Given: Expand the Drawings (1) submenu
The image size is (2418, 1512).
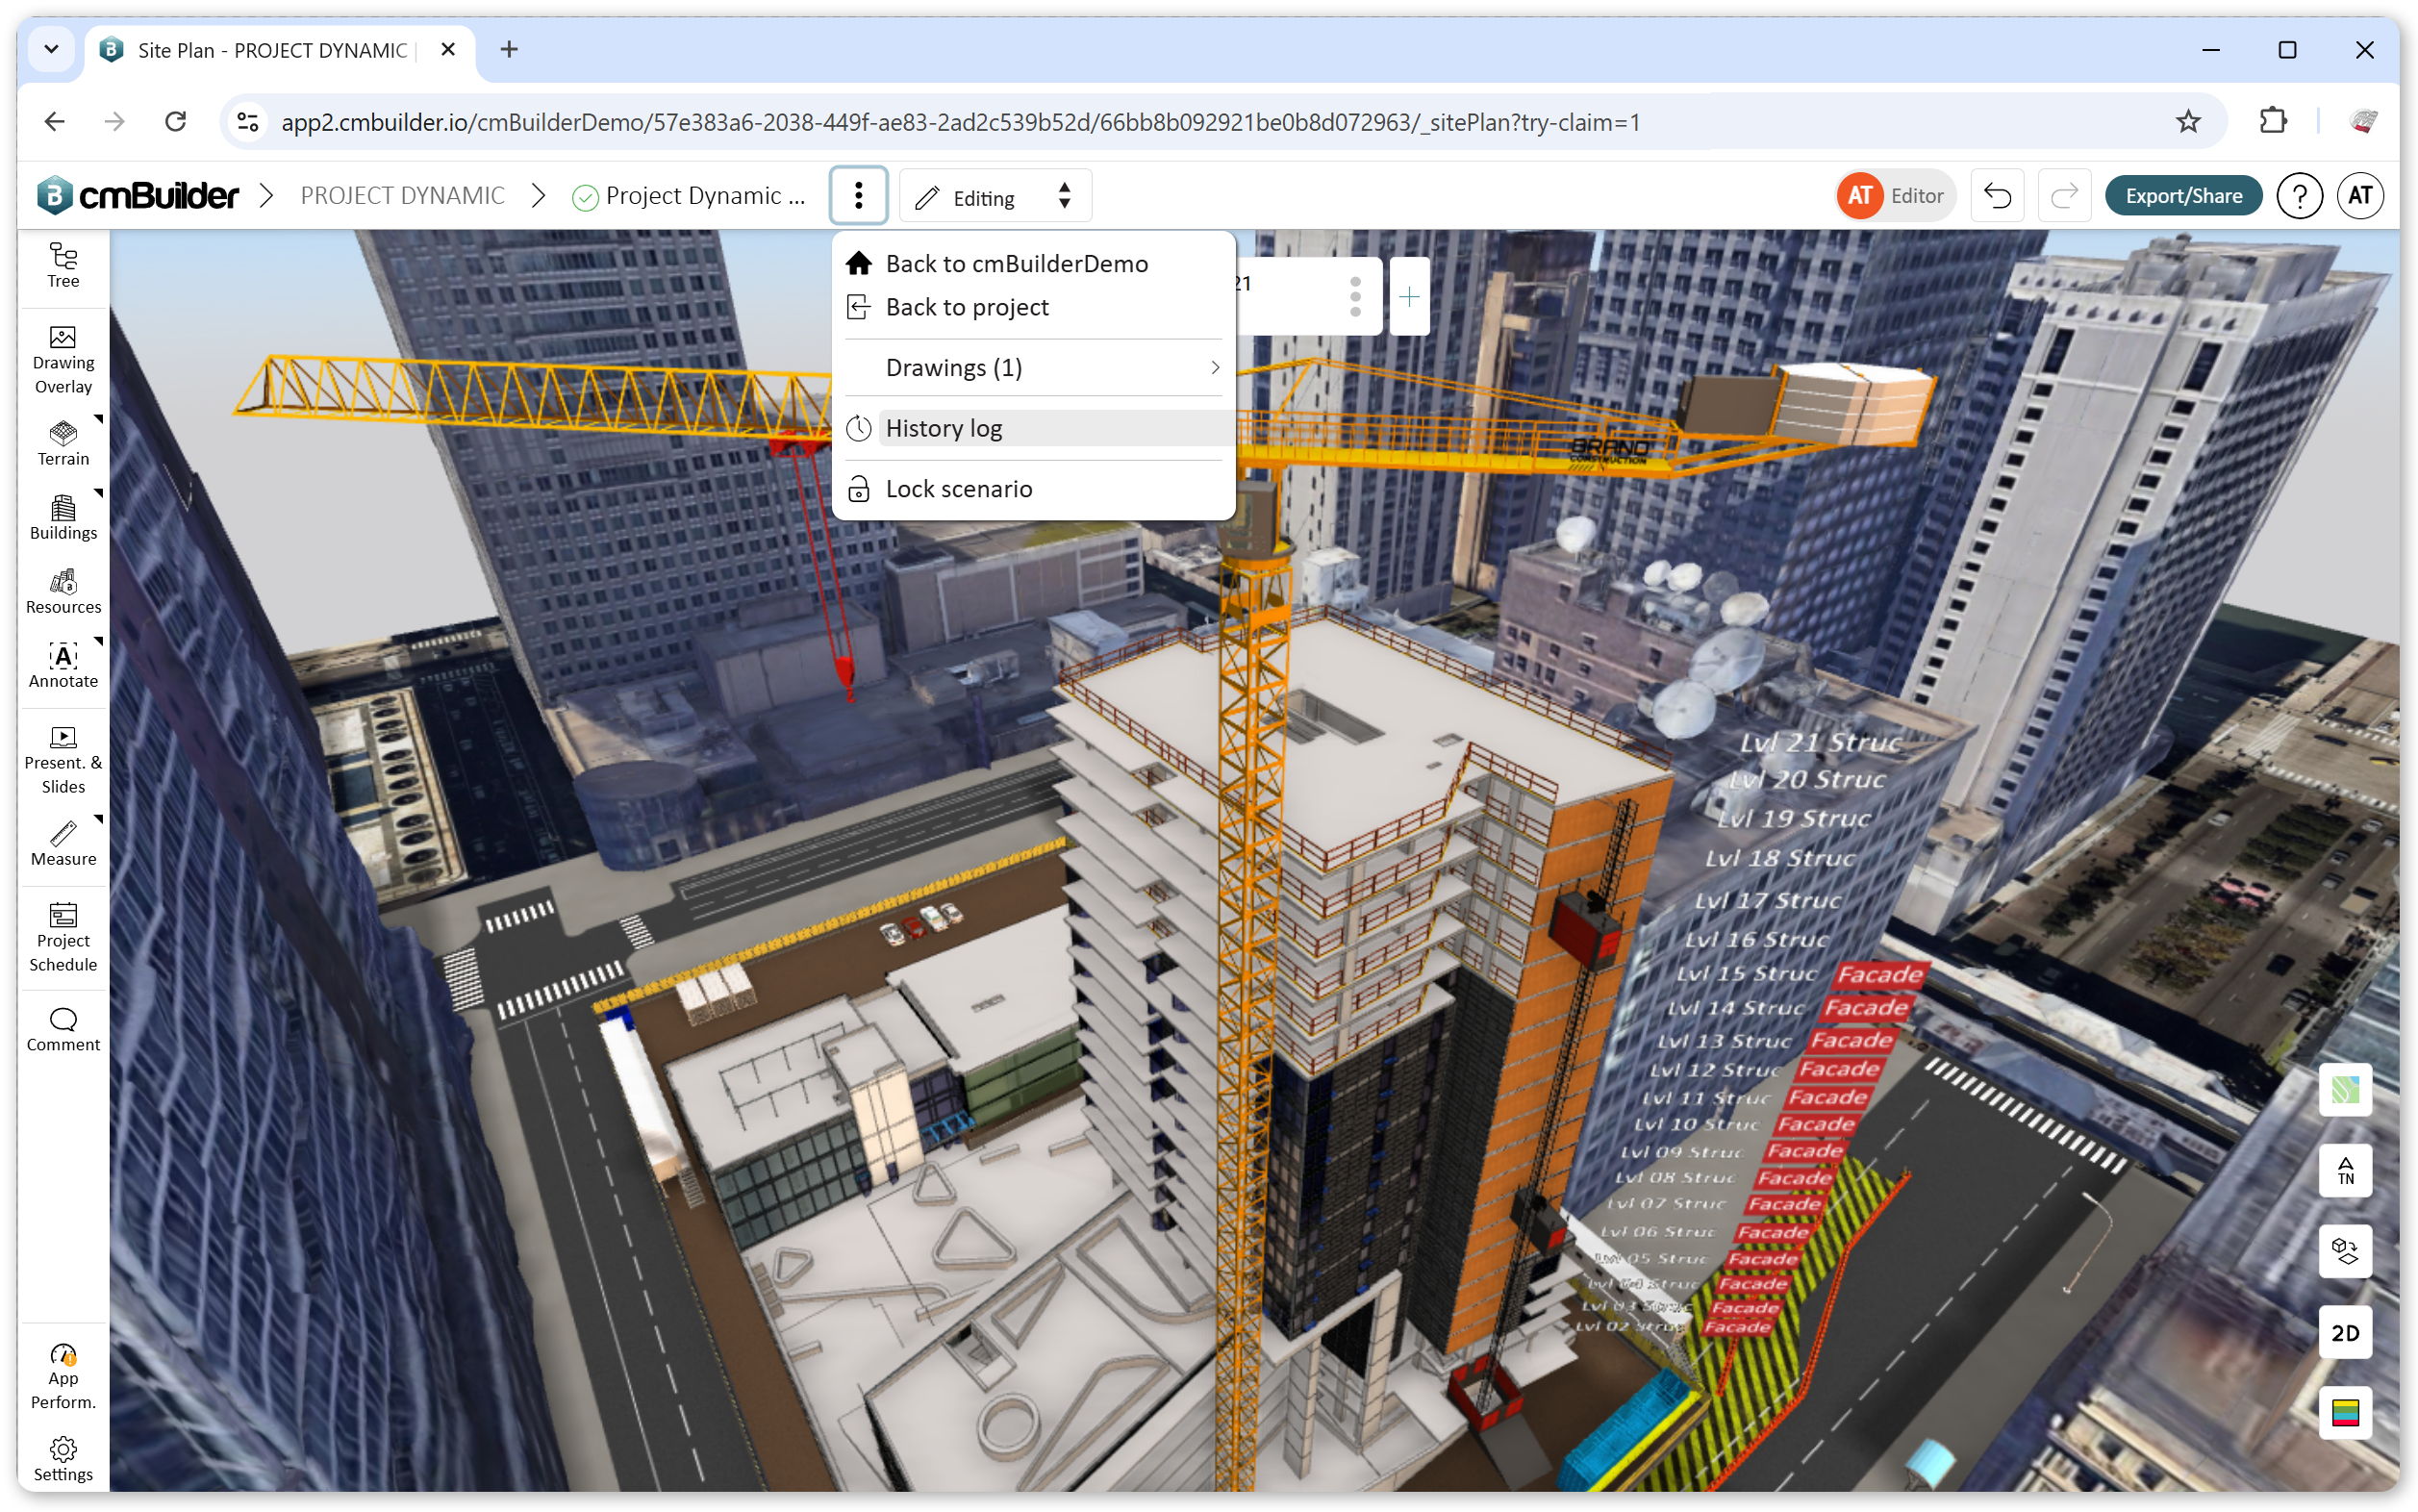Looking at the screenshot, I should [x=1033, y=368].
